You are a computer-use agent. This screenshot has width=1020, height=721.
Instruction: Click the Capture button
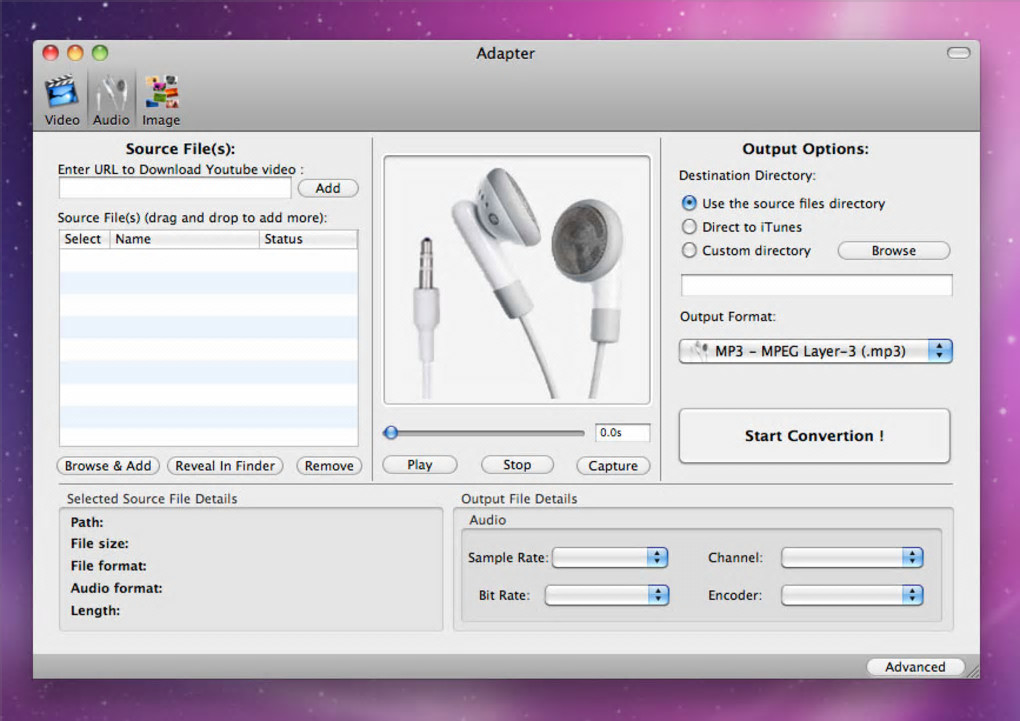pos(613,466)
